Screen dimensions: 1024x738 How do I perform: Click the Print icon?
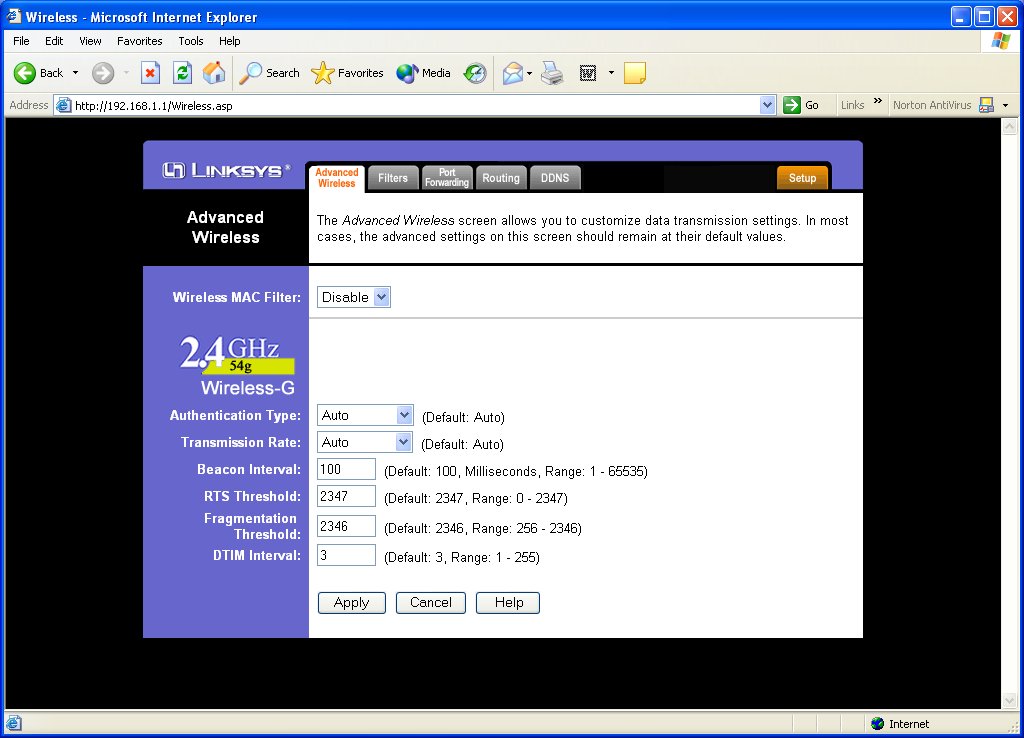click(x=552, y=72)
